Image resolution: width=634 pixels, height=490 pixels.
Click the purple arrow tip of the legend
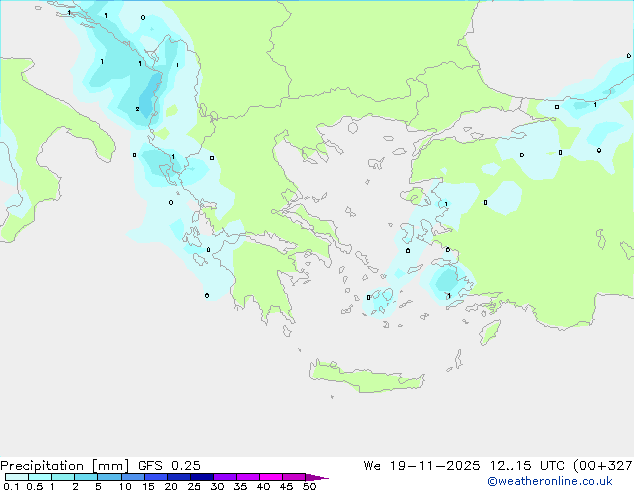[317, 477]
